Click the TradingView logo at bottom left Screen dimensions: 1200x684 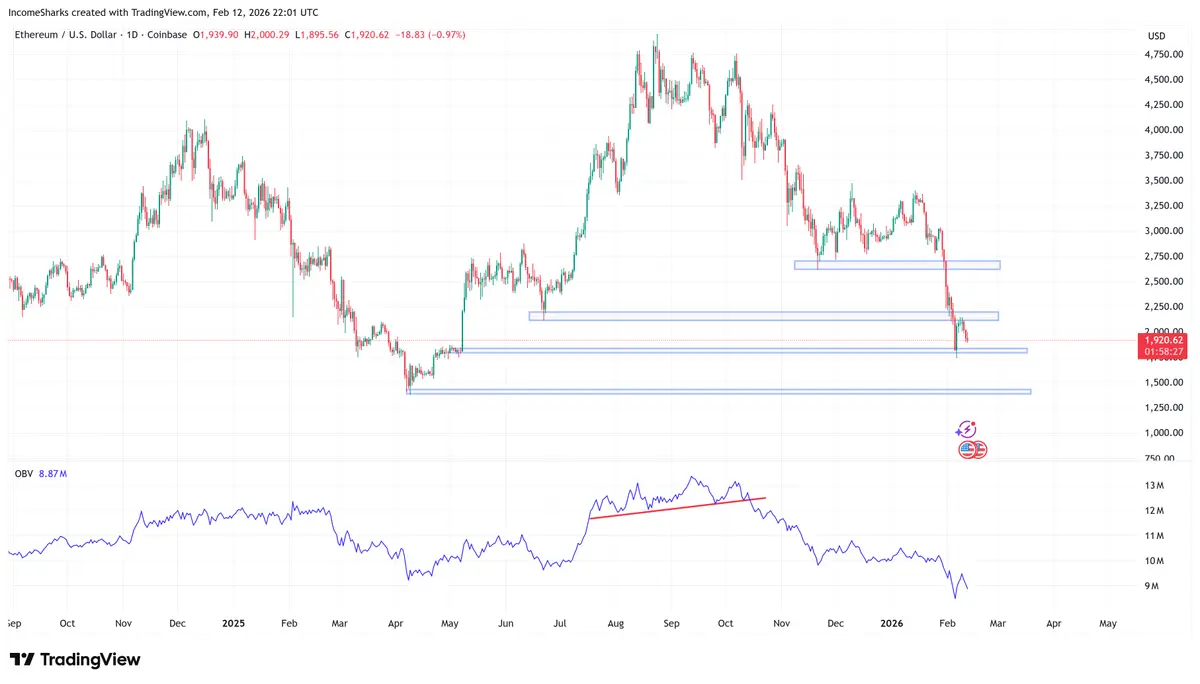[75, 660]
